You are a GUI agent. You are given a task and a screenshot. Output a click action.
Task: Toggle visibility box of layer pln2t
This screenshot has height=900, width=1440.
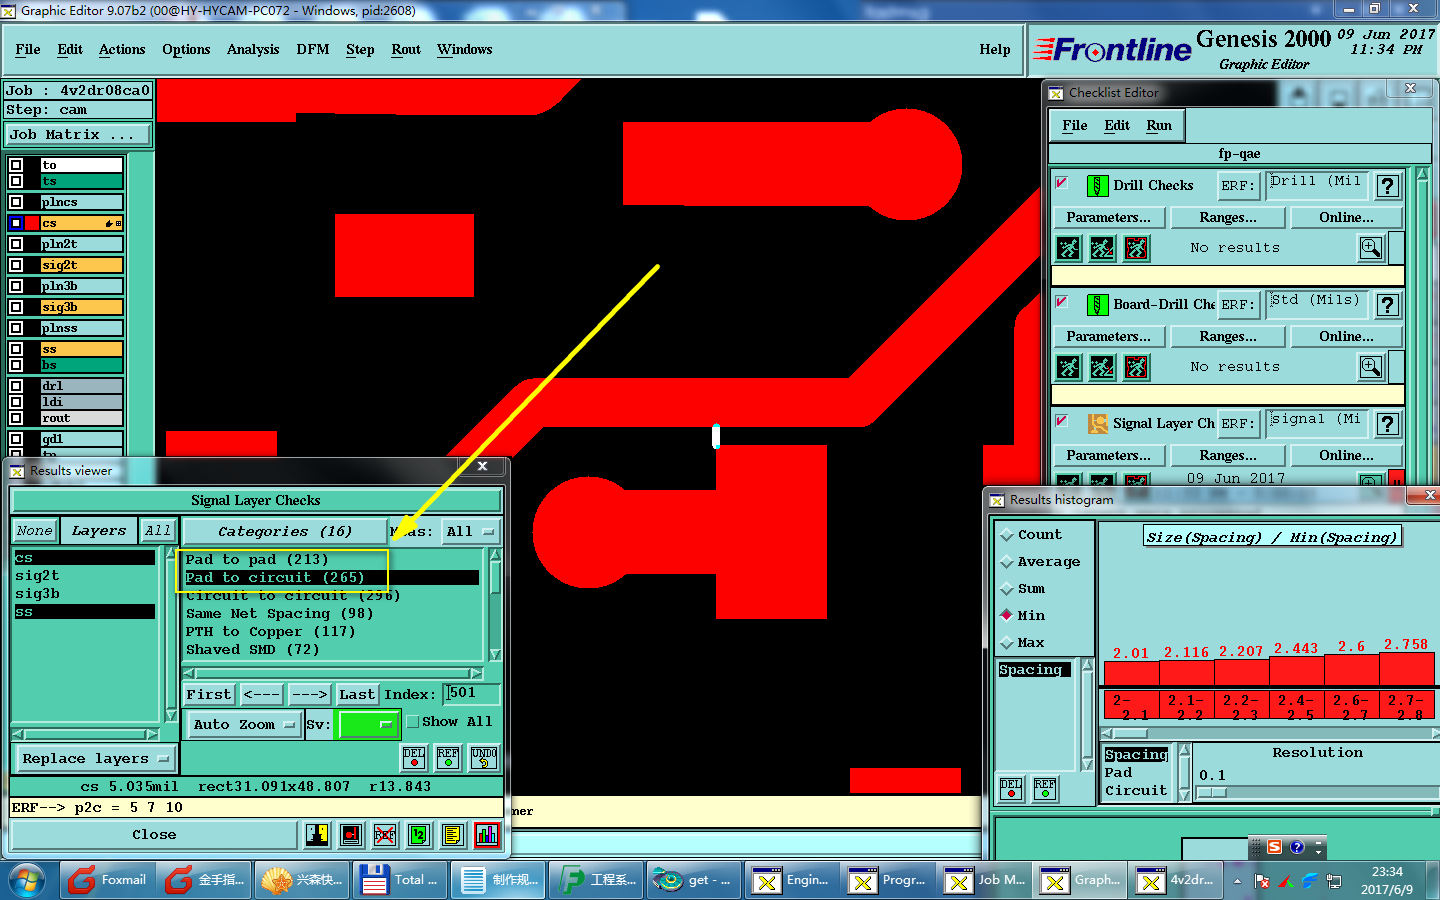16,244
